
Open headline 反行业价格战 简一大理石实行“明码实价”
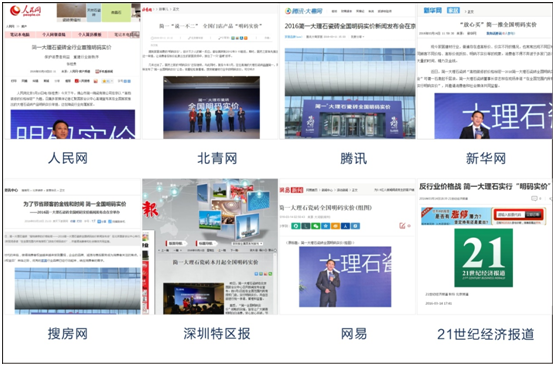(485, 186)
